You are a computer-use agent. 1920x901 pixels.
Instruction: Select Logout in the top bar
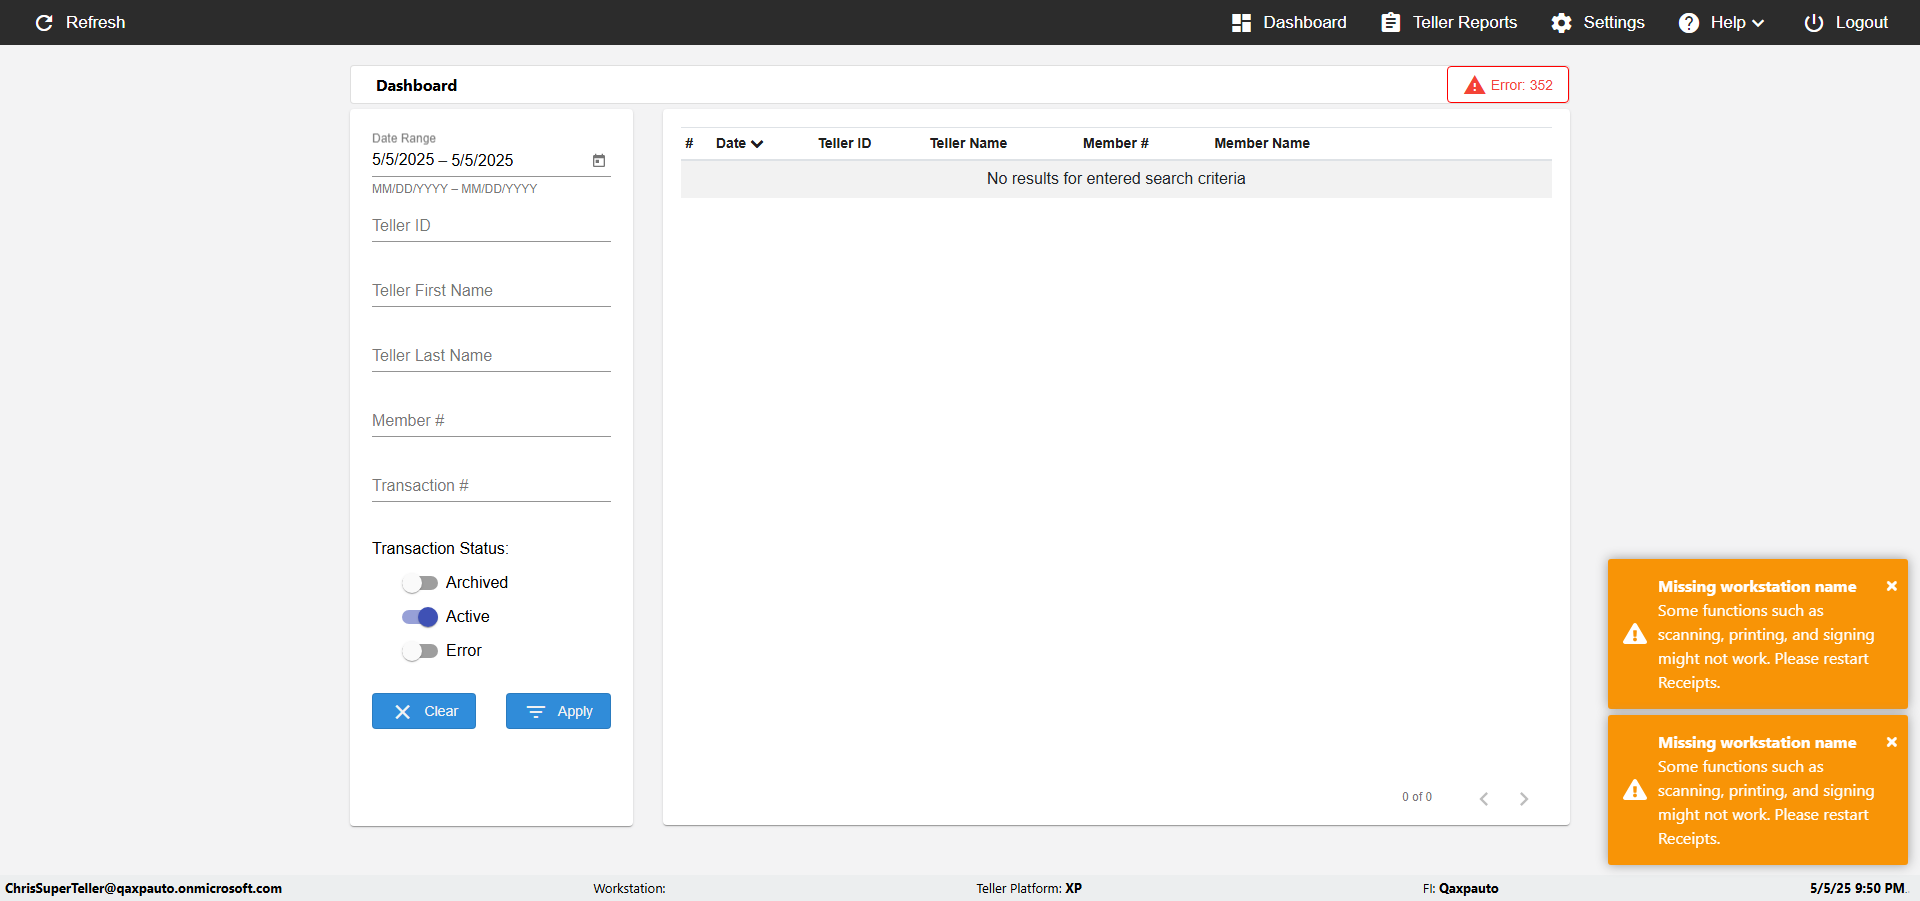(1846, 22)
